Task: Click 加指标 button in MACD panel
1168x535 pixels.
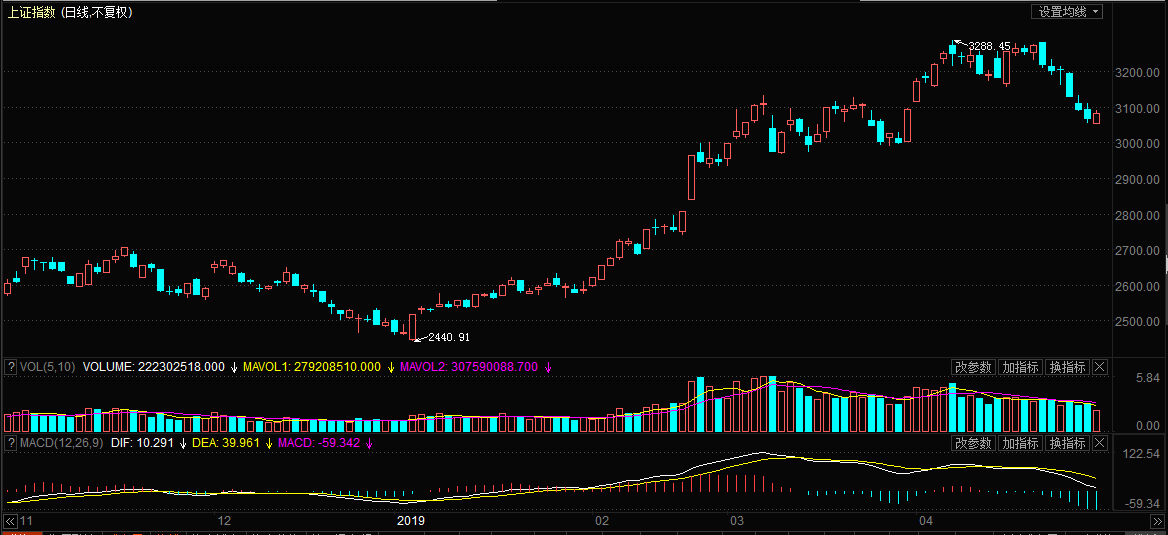Action: coord(1021,443)
